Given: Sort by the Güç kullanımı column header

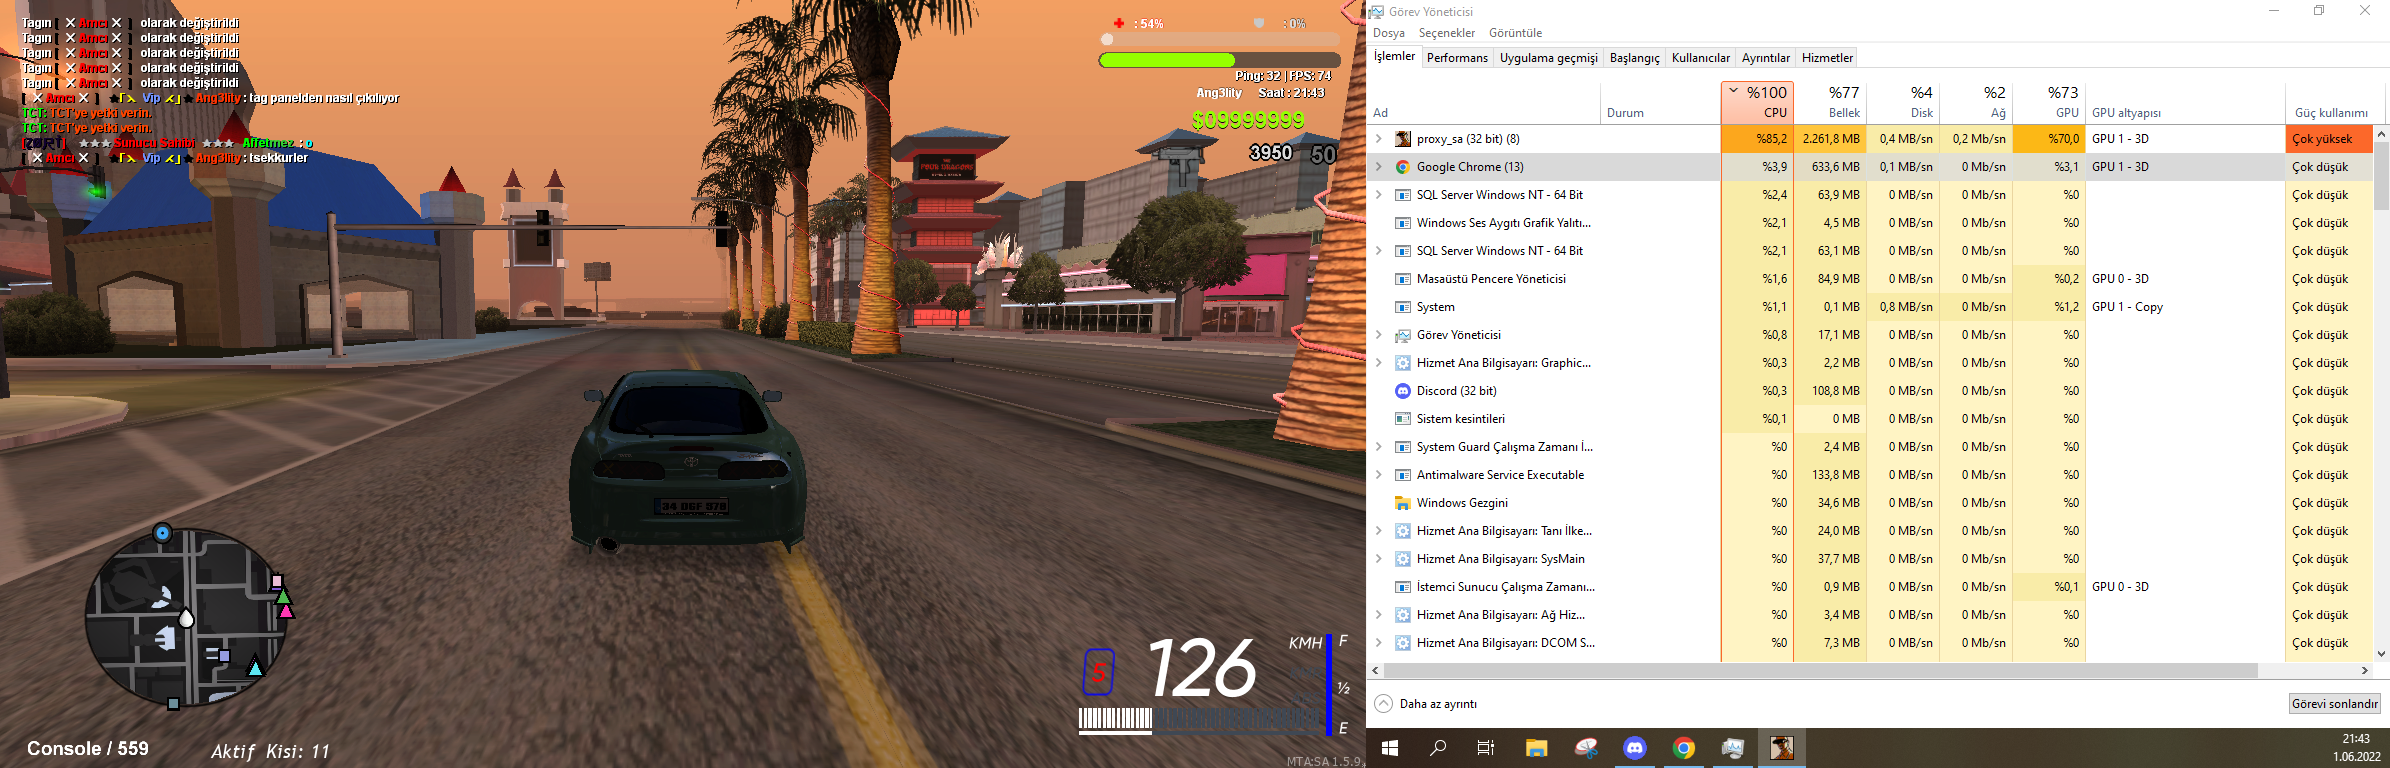Looking at the screenshot, I should (2329, 102).
